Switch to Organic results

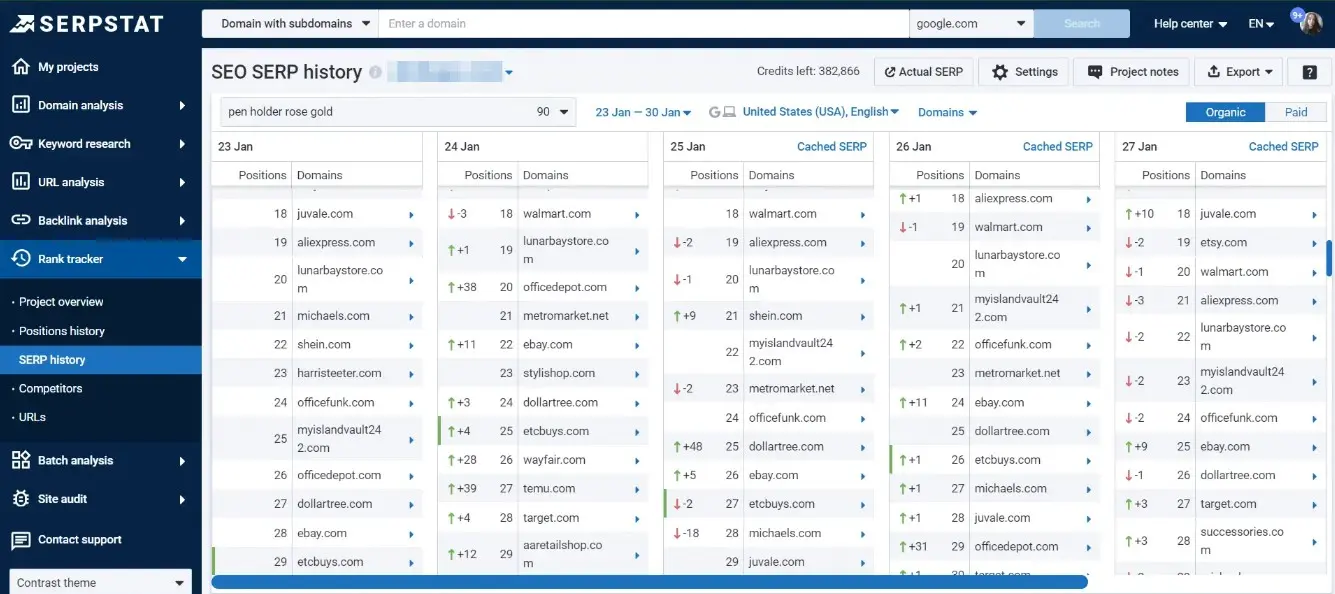(1225, 112)
